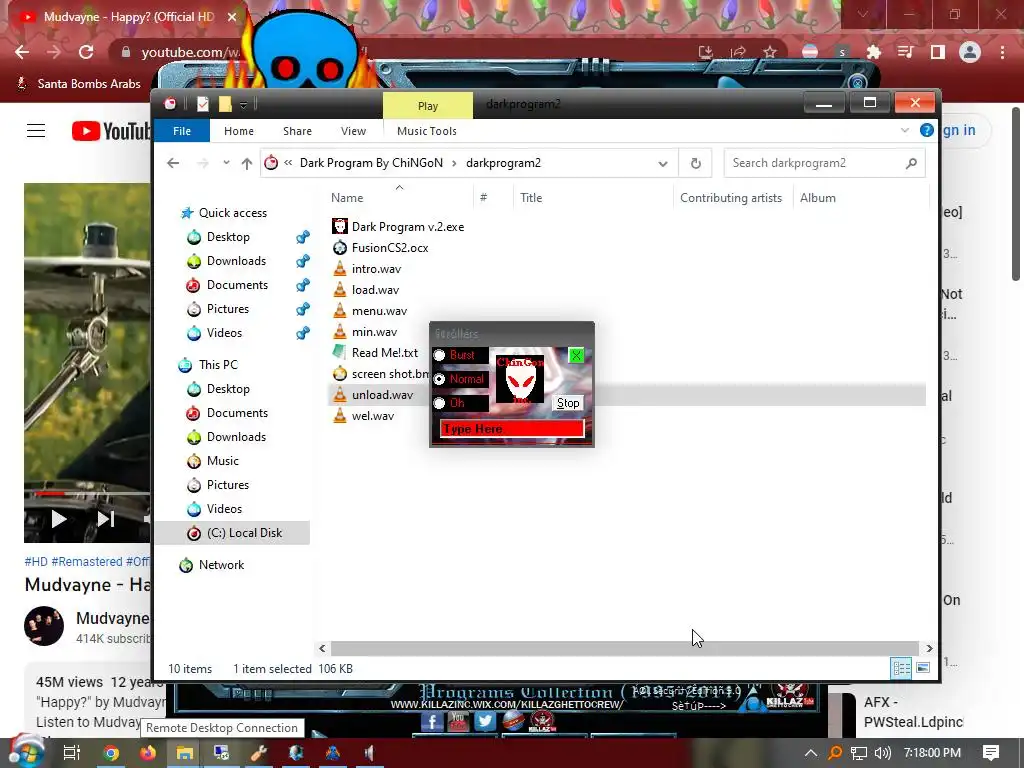Screen dimensions: 1024x768
Task: Open the Home ribbon tab
Action: (x=238, y=131)
